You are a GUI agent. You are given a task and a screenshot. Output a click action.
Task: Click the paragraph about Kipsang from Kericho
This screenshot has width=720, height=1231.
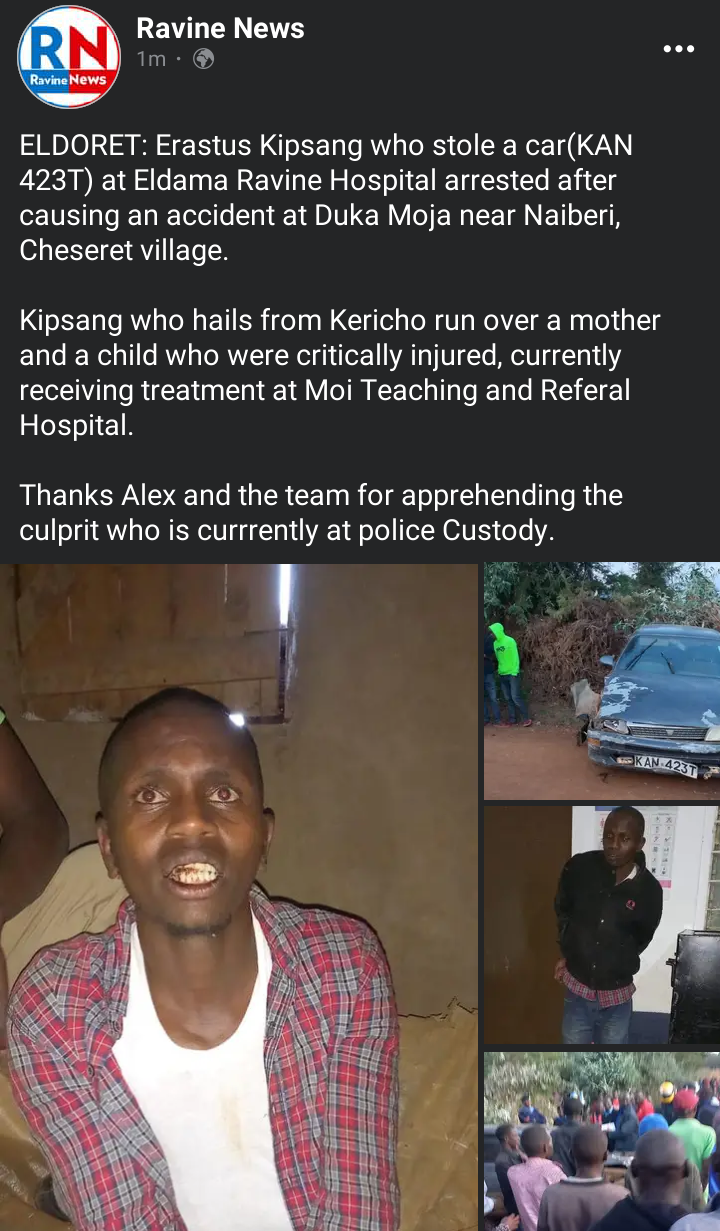340,373
